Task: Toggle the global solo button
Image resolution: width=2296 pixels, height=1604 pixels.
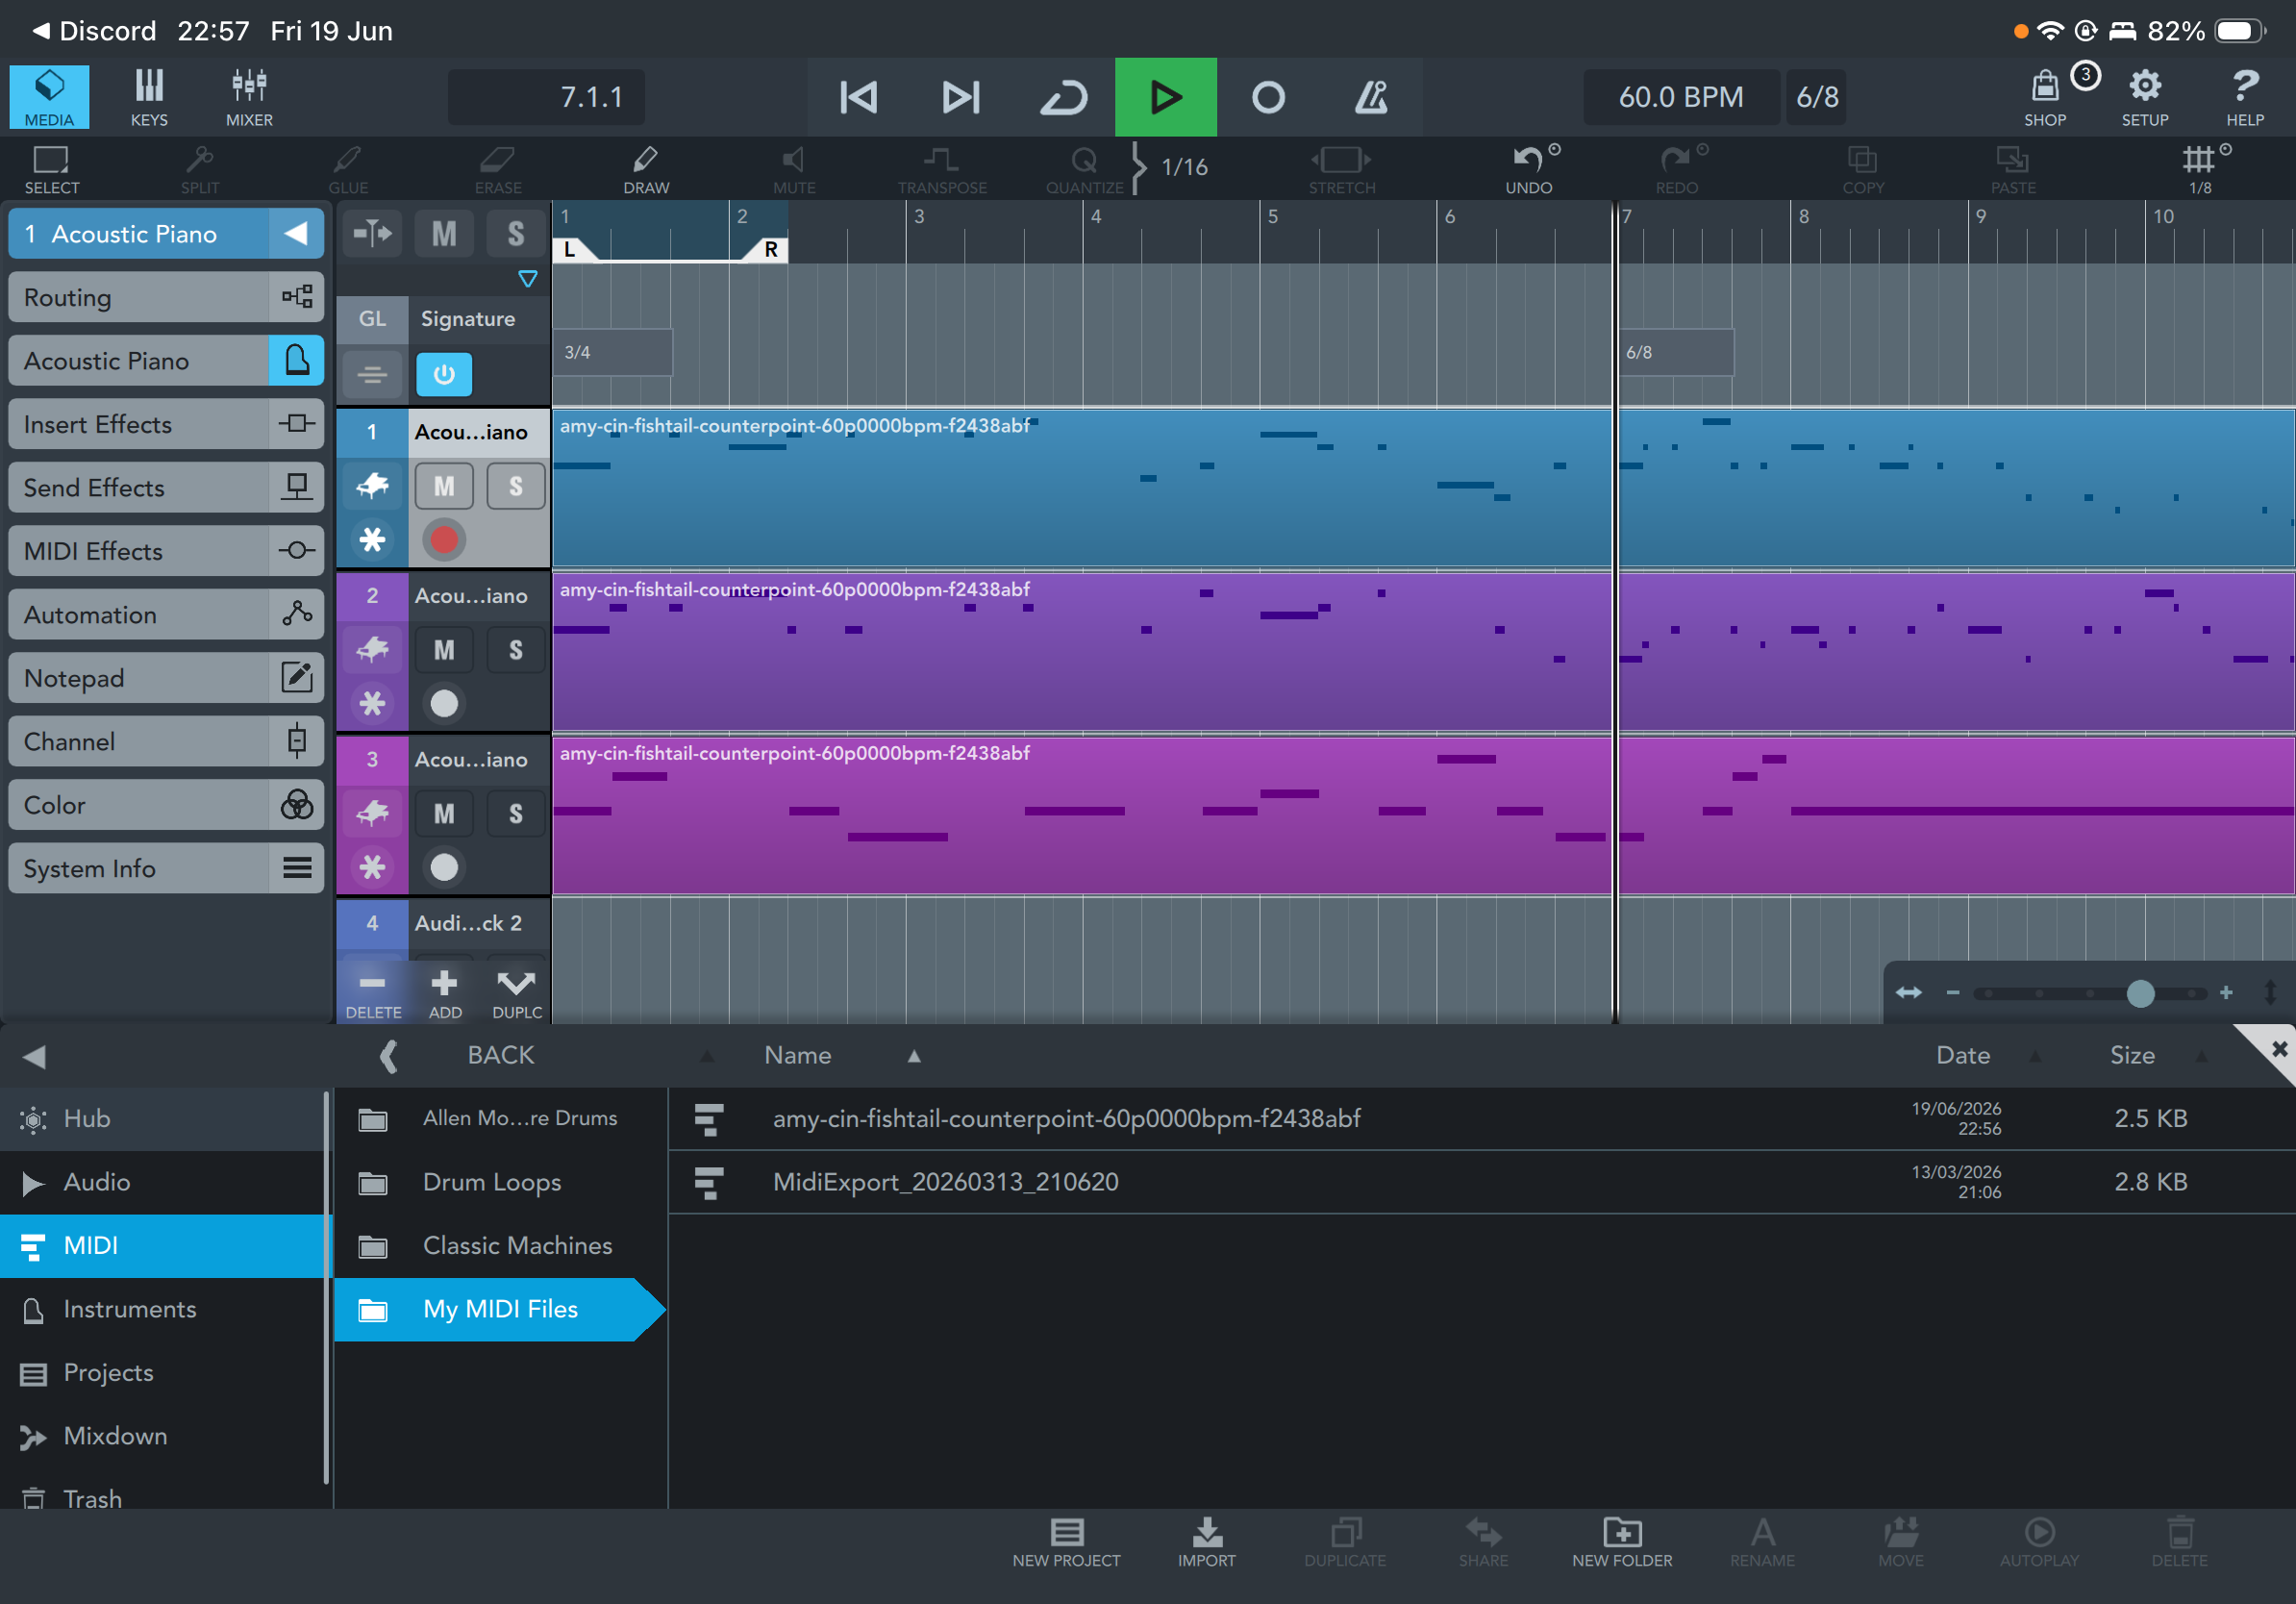Action: point(516,234)
